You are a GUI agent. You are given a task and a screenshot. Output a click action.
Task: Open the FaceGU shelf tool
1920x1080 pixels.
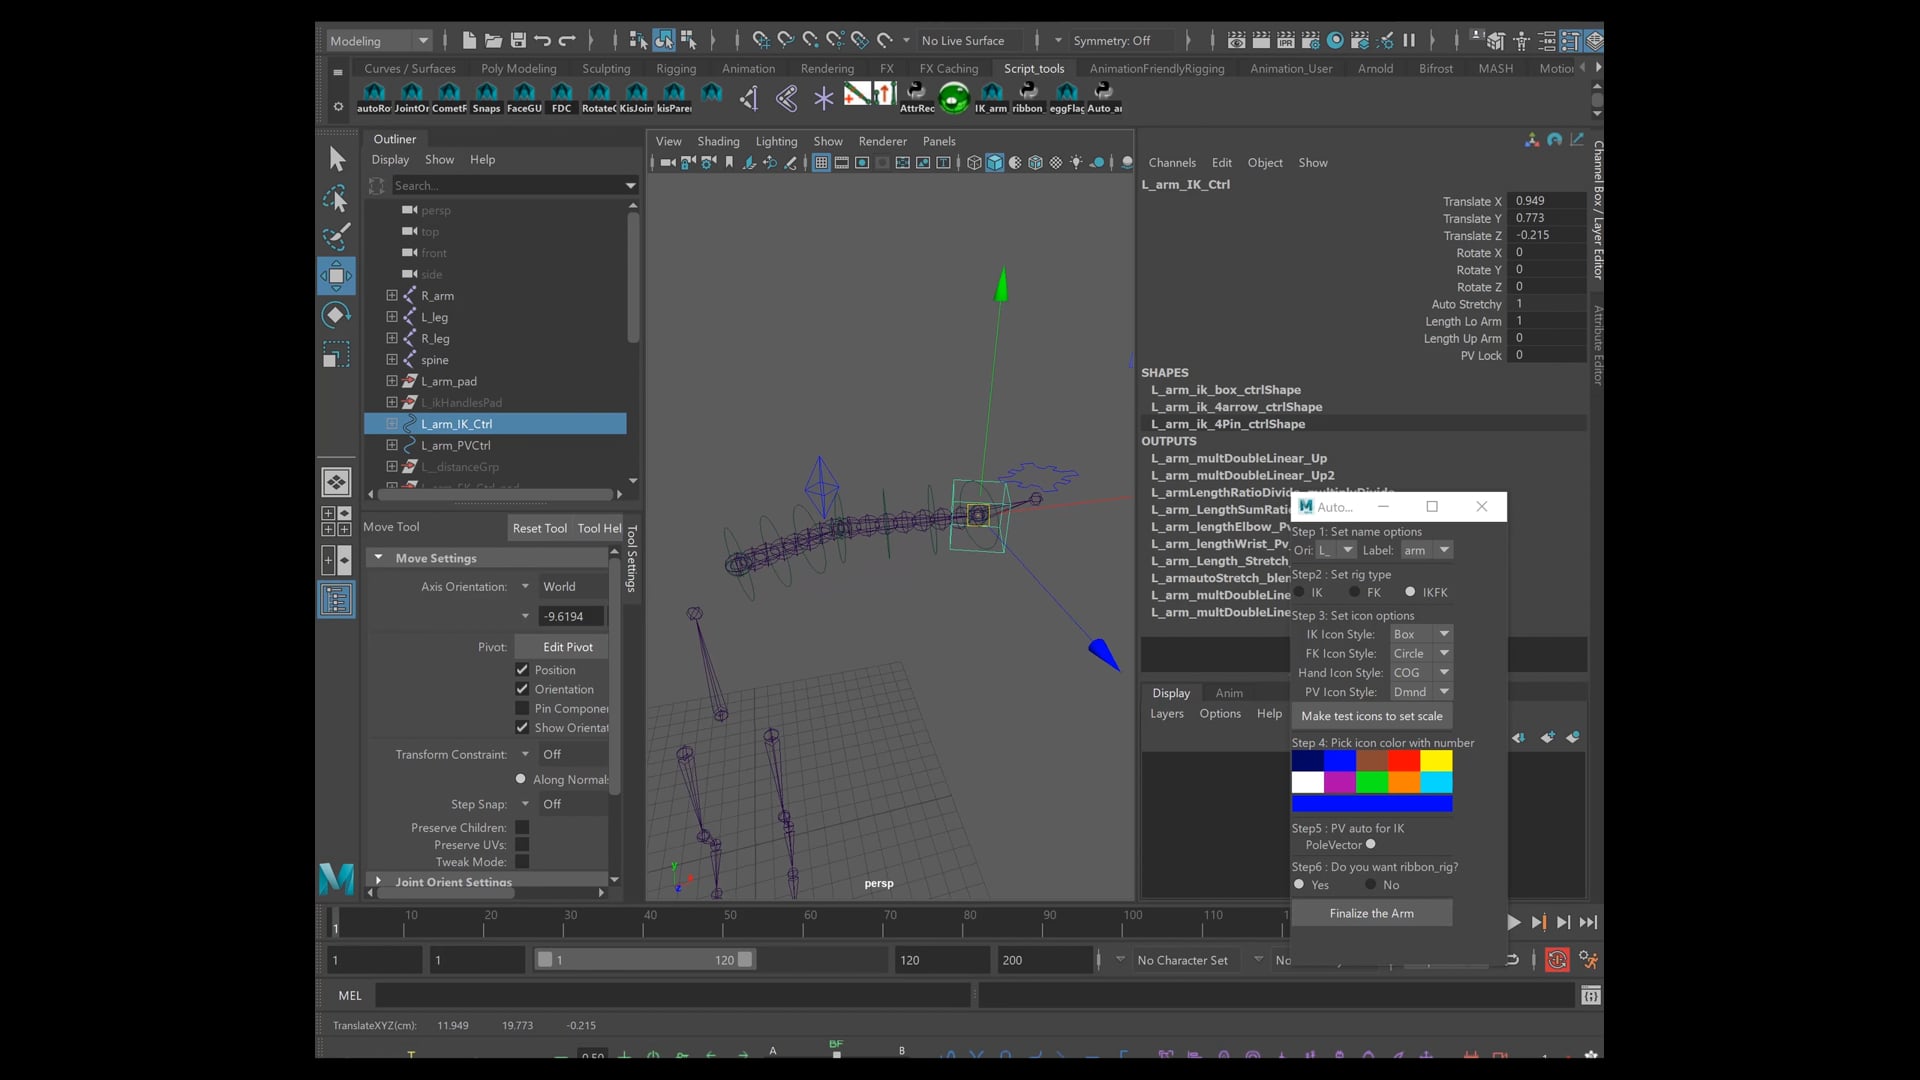tap(524, 98)
